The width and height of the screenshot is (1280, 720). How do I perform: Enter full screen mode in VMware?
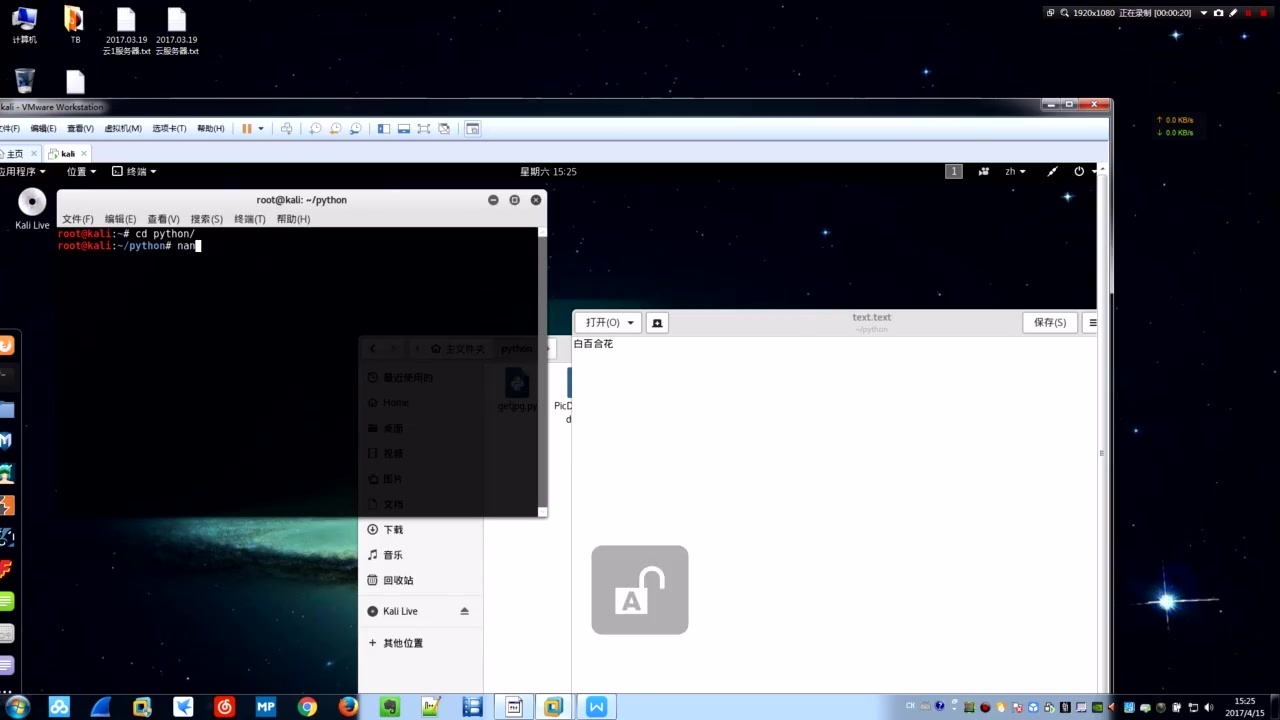(x=424, y=128)
